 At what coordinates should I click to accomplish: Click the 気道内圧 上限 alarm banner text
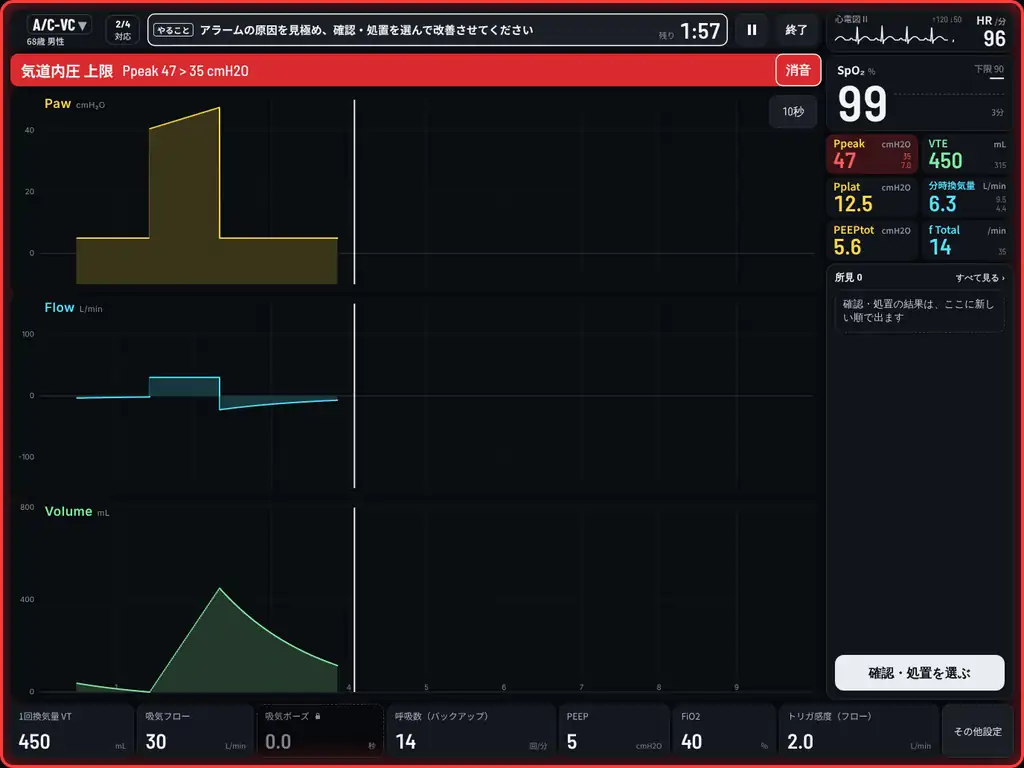(67, 71)
